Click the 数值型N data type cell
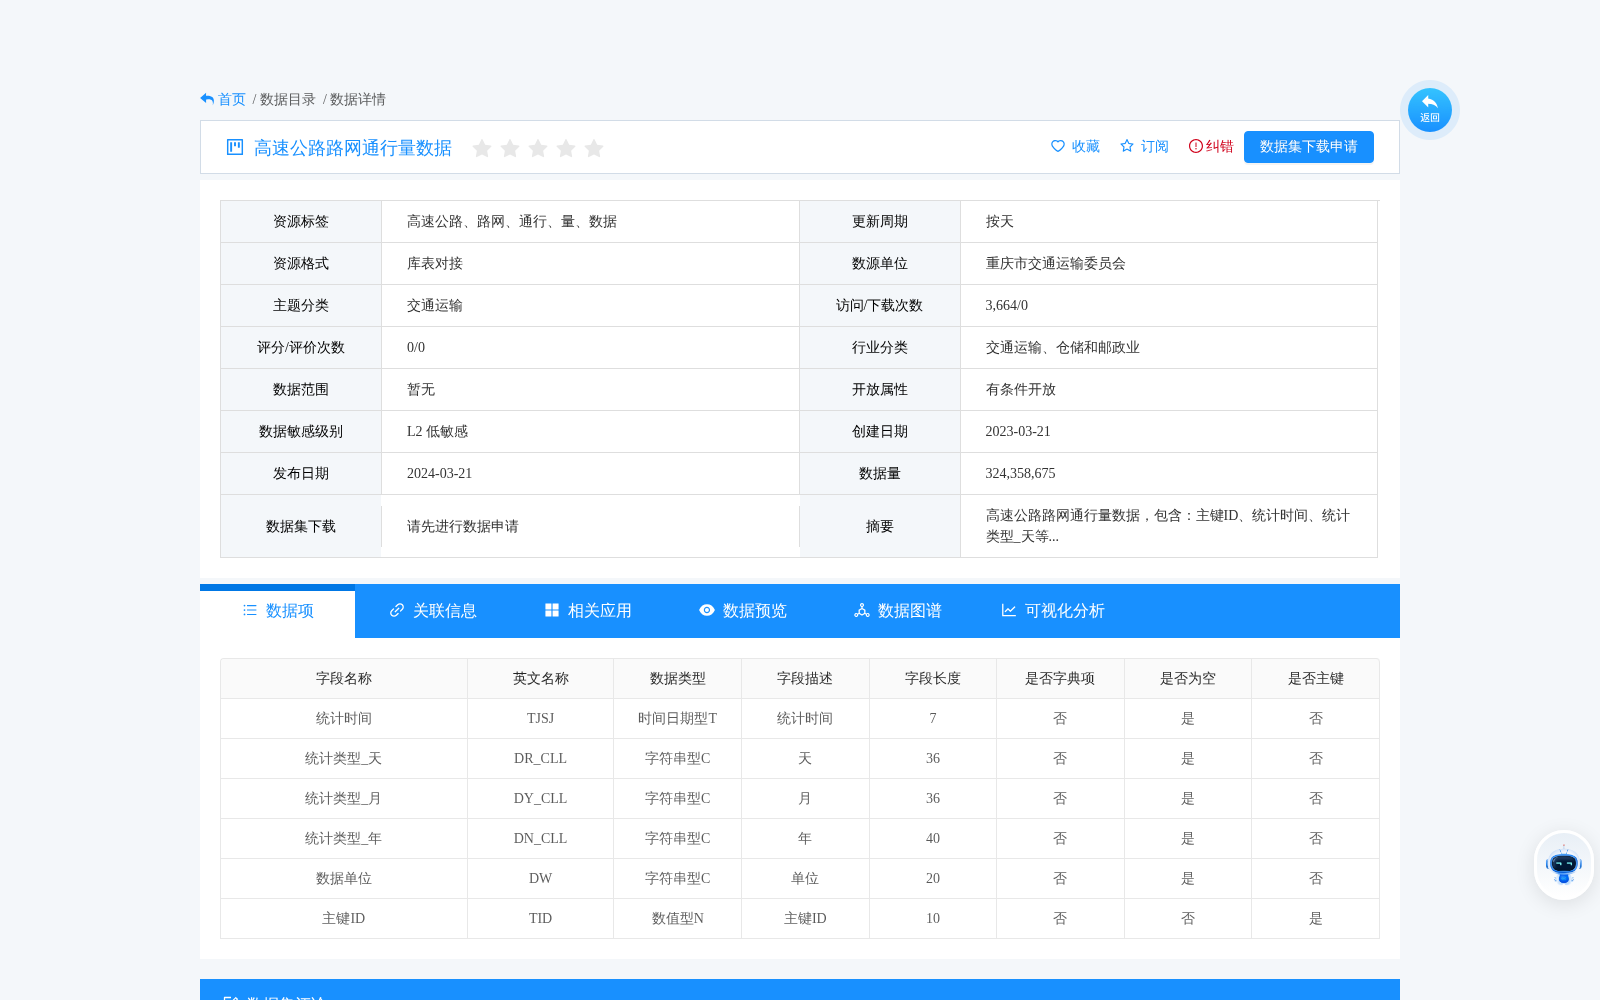The height and width of the screenshot is (1000, 1600). coord(678,919)
